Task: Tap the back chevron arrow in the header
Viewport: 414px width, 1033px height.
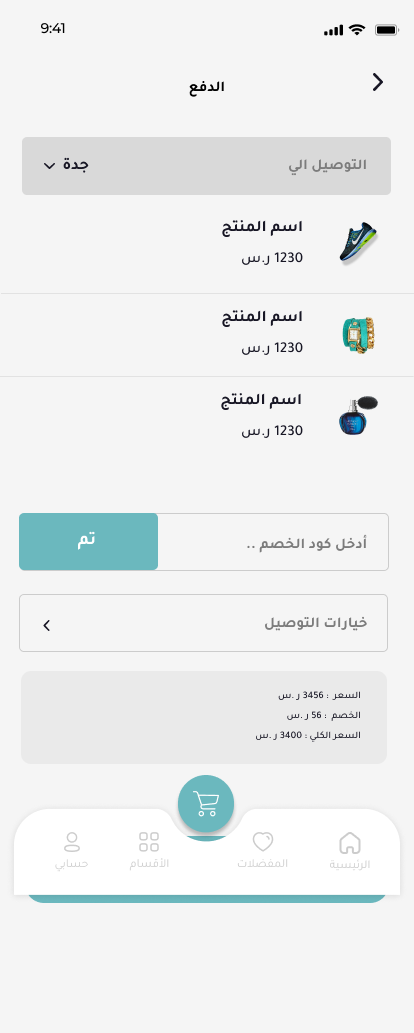Action: click(377, 82)
